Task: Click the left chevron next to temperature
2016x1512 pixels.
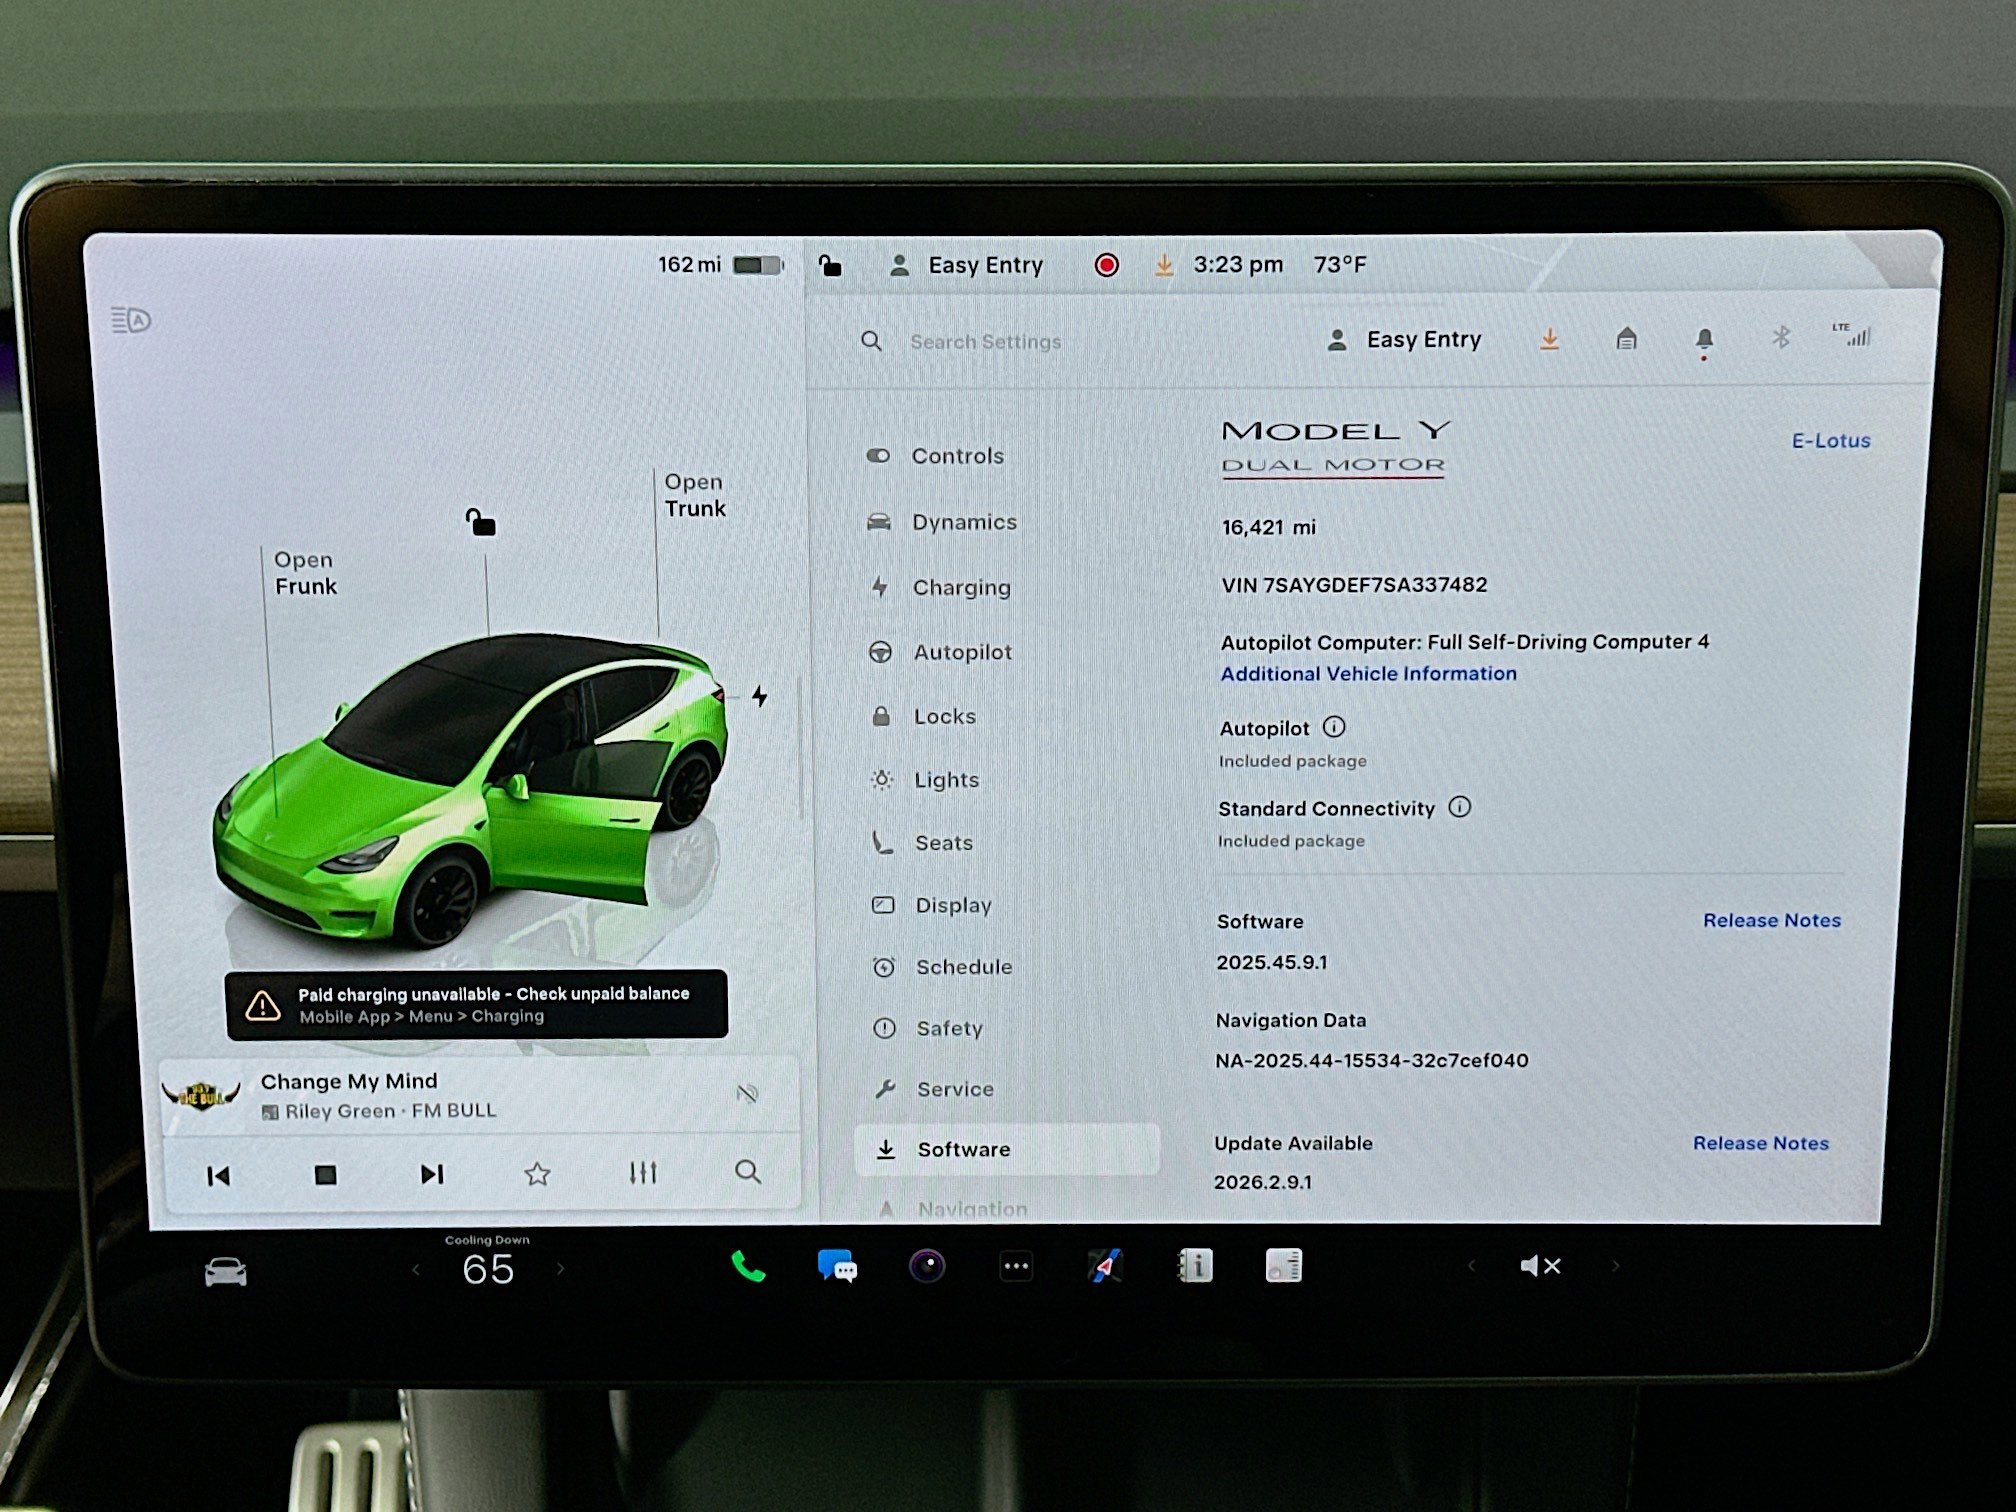Action: tap(415, 1267)
